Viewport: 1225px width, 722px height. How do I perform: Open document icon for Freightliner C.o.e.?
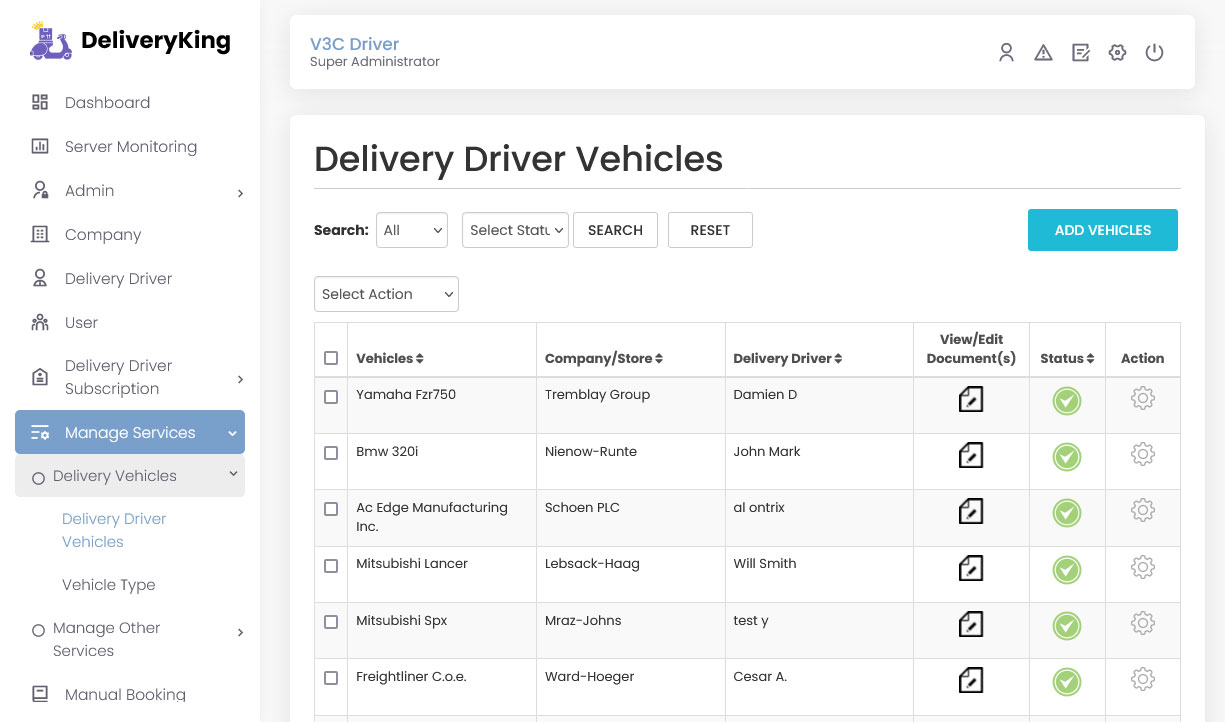click(x=970, y=681)
